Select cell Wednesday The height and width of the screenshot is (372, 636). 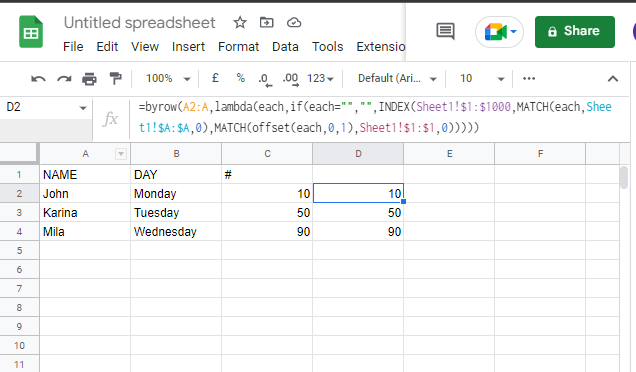click(x=176, y=232)
